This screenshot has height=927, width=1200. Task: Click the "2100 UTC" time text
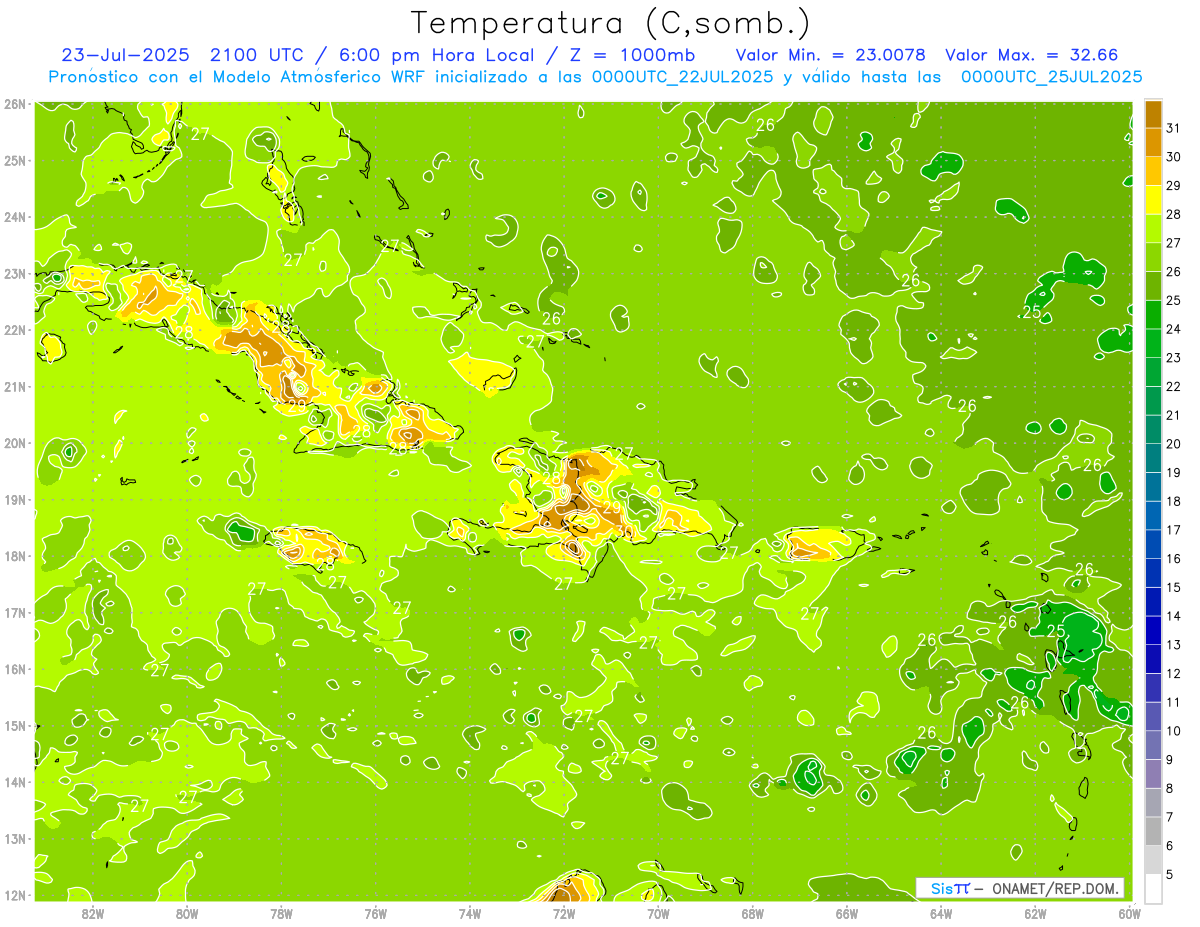click(x=256, y=55)
